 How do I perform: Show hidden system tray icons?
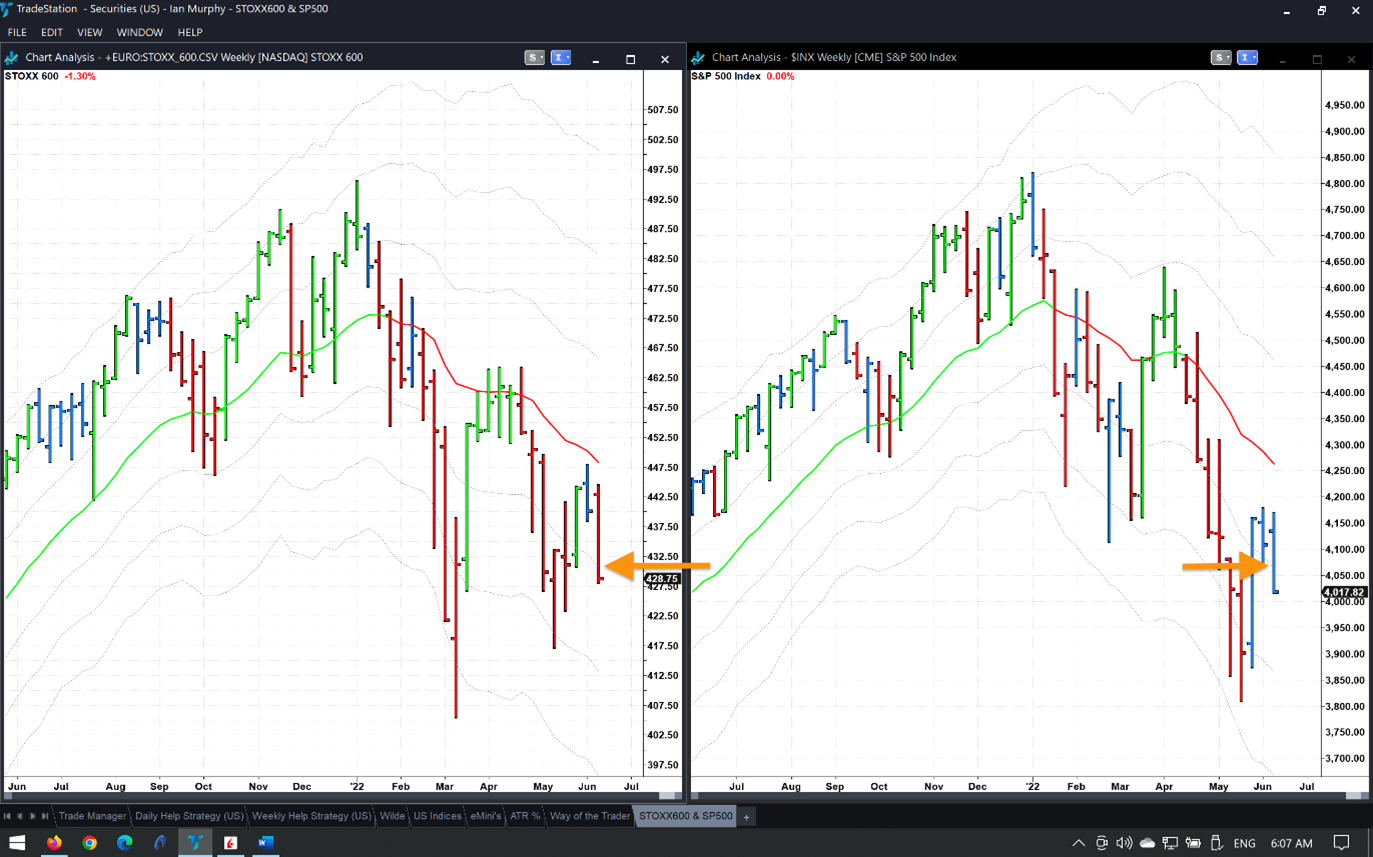pos(1078,843)
